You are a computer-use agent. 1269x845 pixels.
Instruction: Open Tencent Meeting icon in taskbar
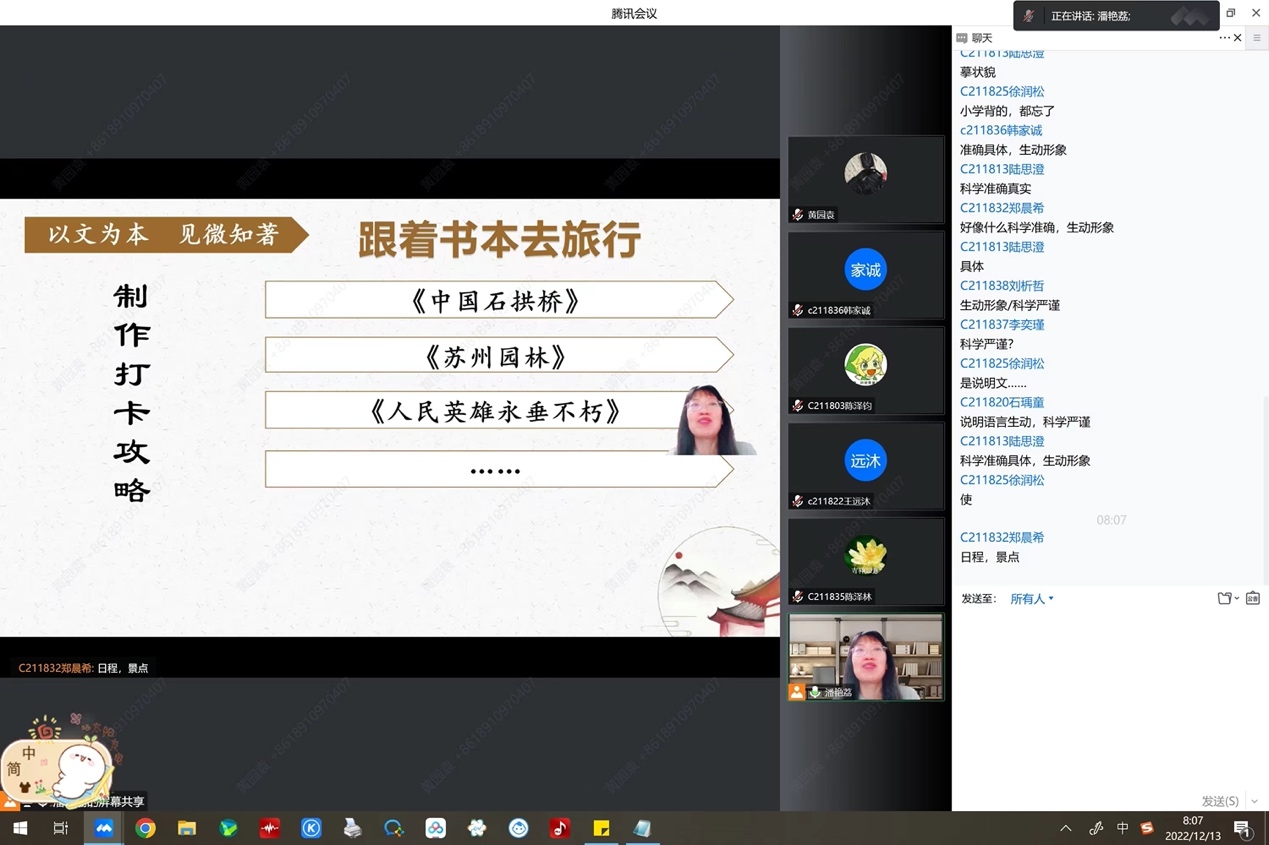pos(104,828)
